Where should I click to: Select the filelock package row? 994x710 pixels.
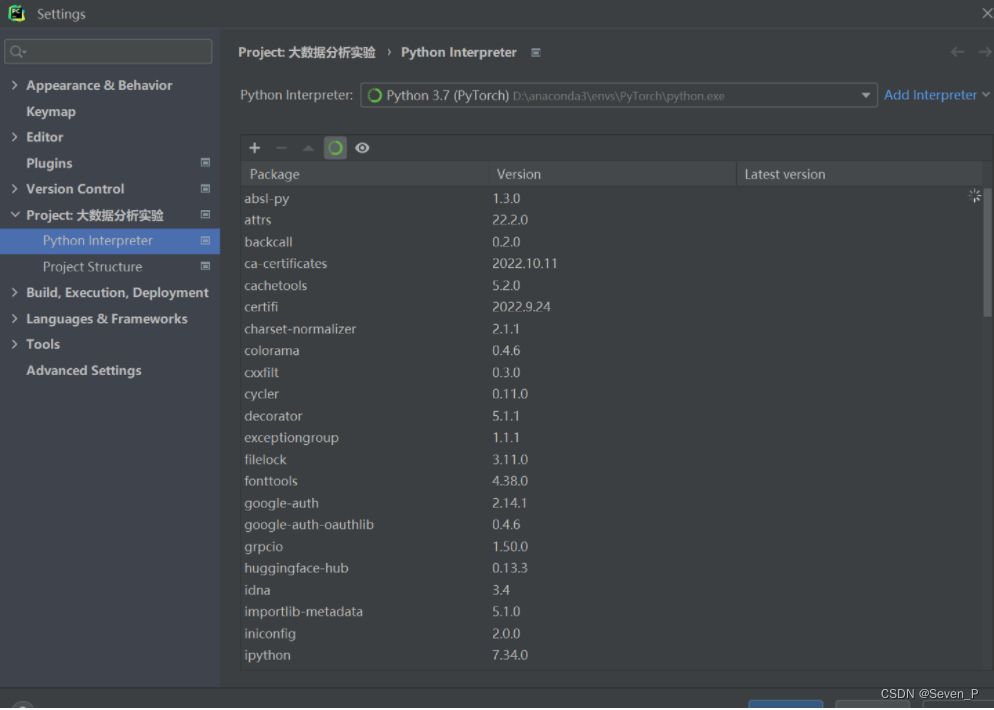612,459
